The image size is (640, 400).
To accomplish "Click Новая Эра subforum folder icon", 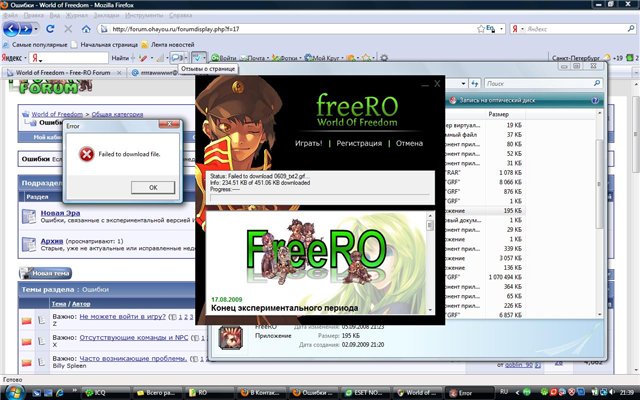I will pyautogui.click(x=29, y=217).
